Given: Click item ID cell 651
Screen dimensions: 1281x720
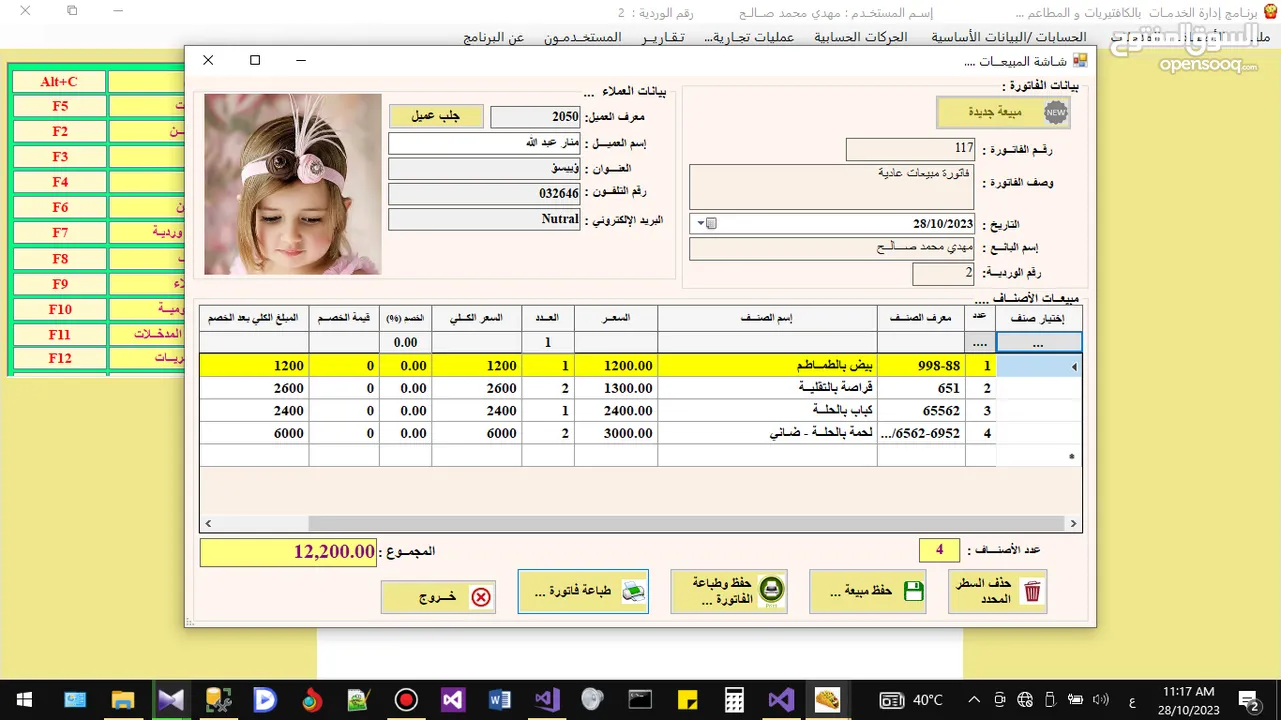Looking at the screenshot, I should pos(921,388).
